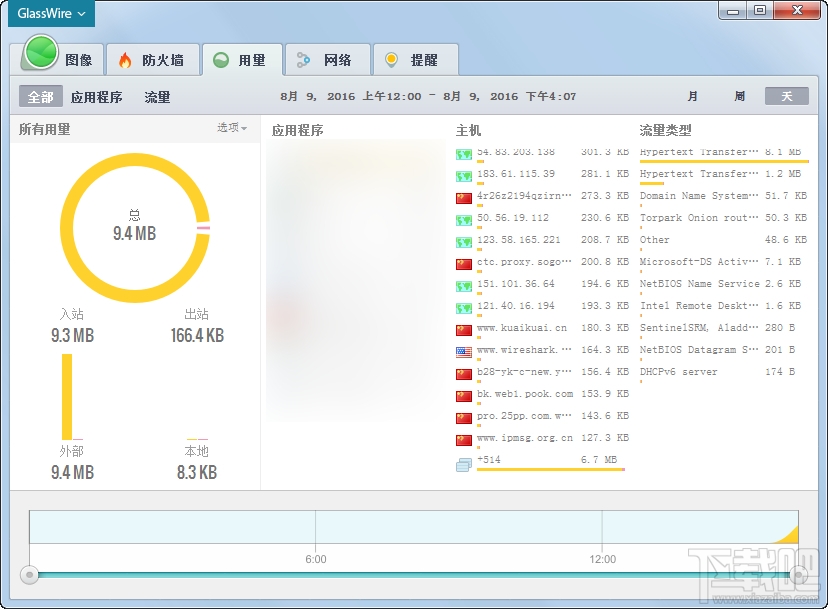Open the GlassWire main menu dropdown

51,13
